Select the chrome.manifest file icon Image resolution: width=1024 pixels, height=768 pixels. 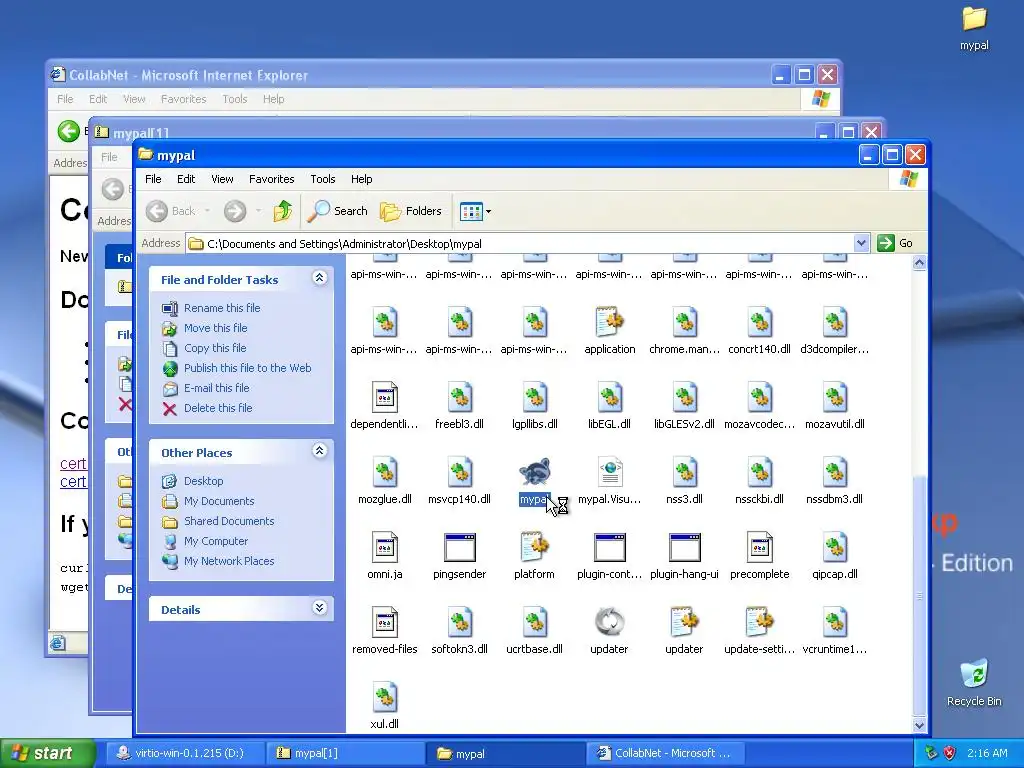coord(684,322)
